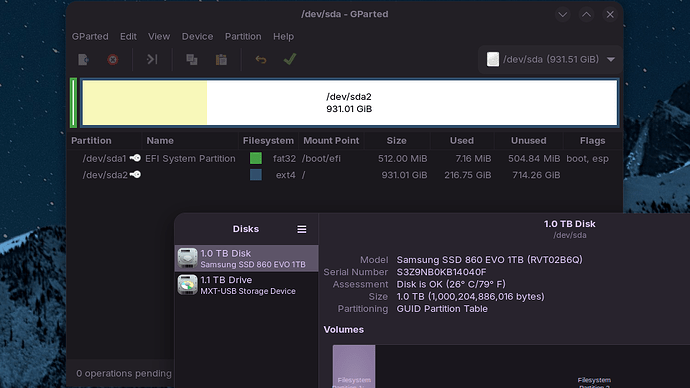Sort by the Flags column header
690x388 pixels.
point(592,141)
